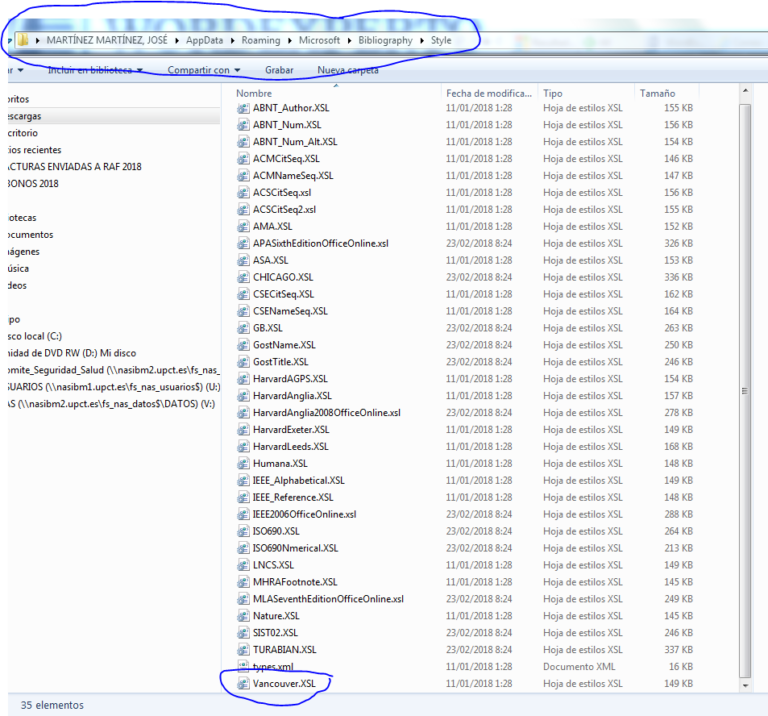Click the CHICAGO.XSL file icon
768x716 pixels.
click(243, 277)
